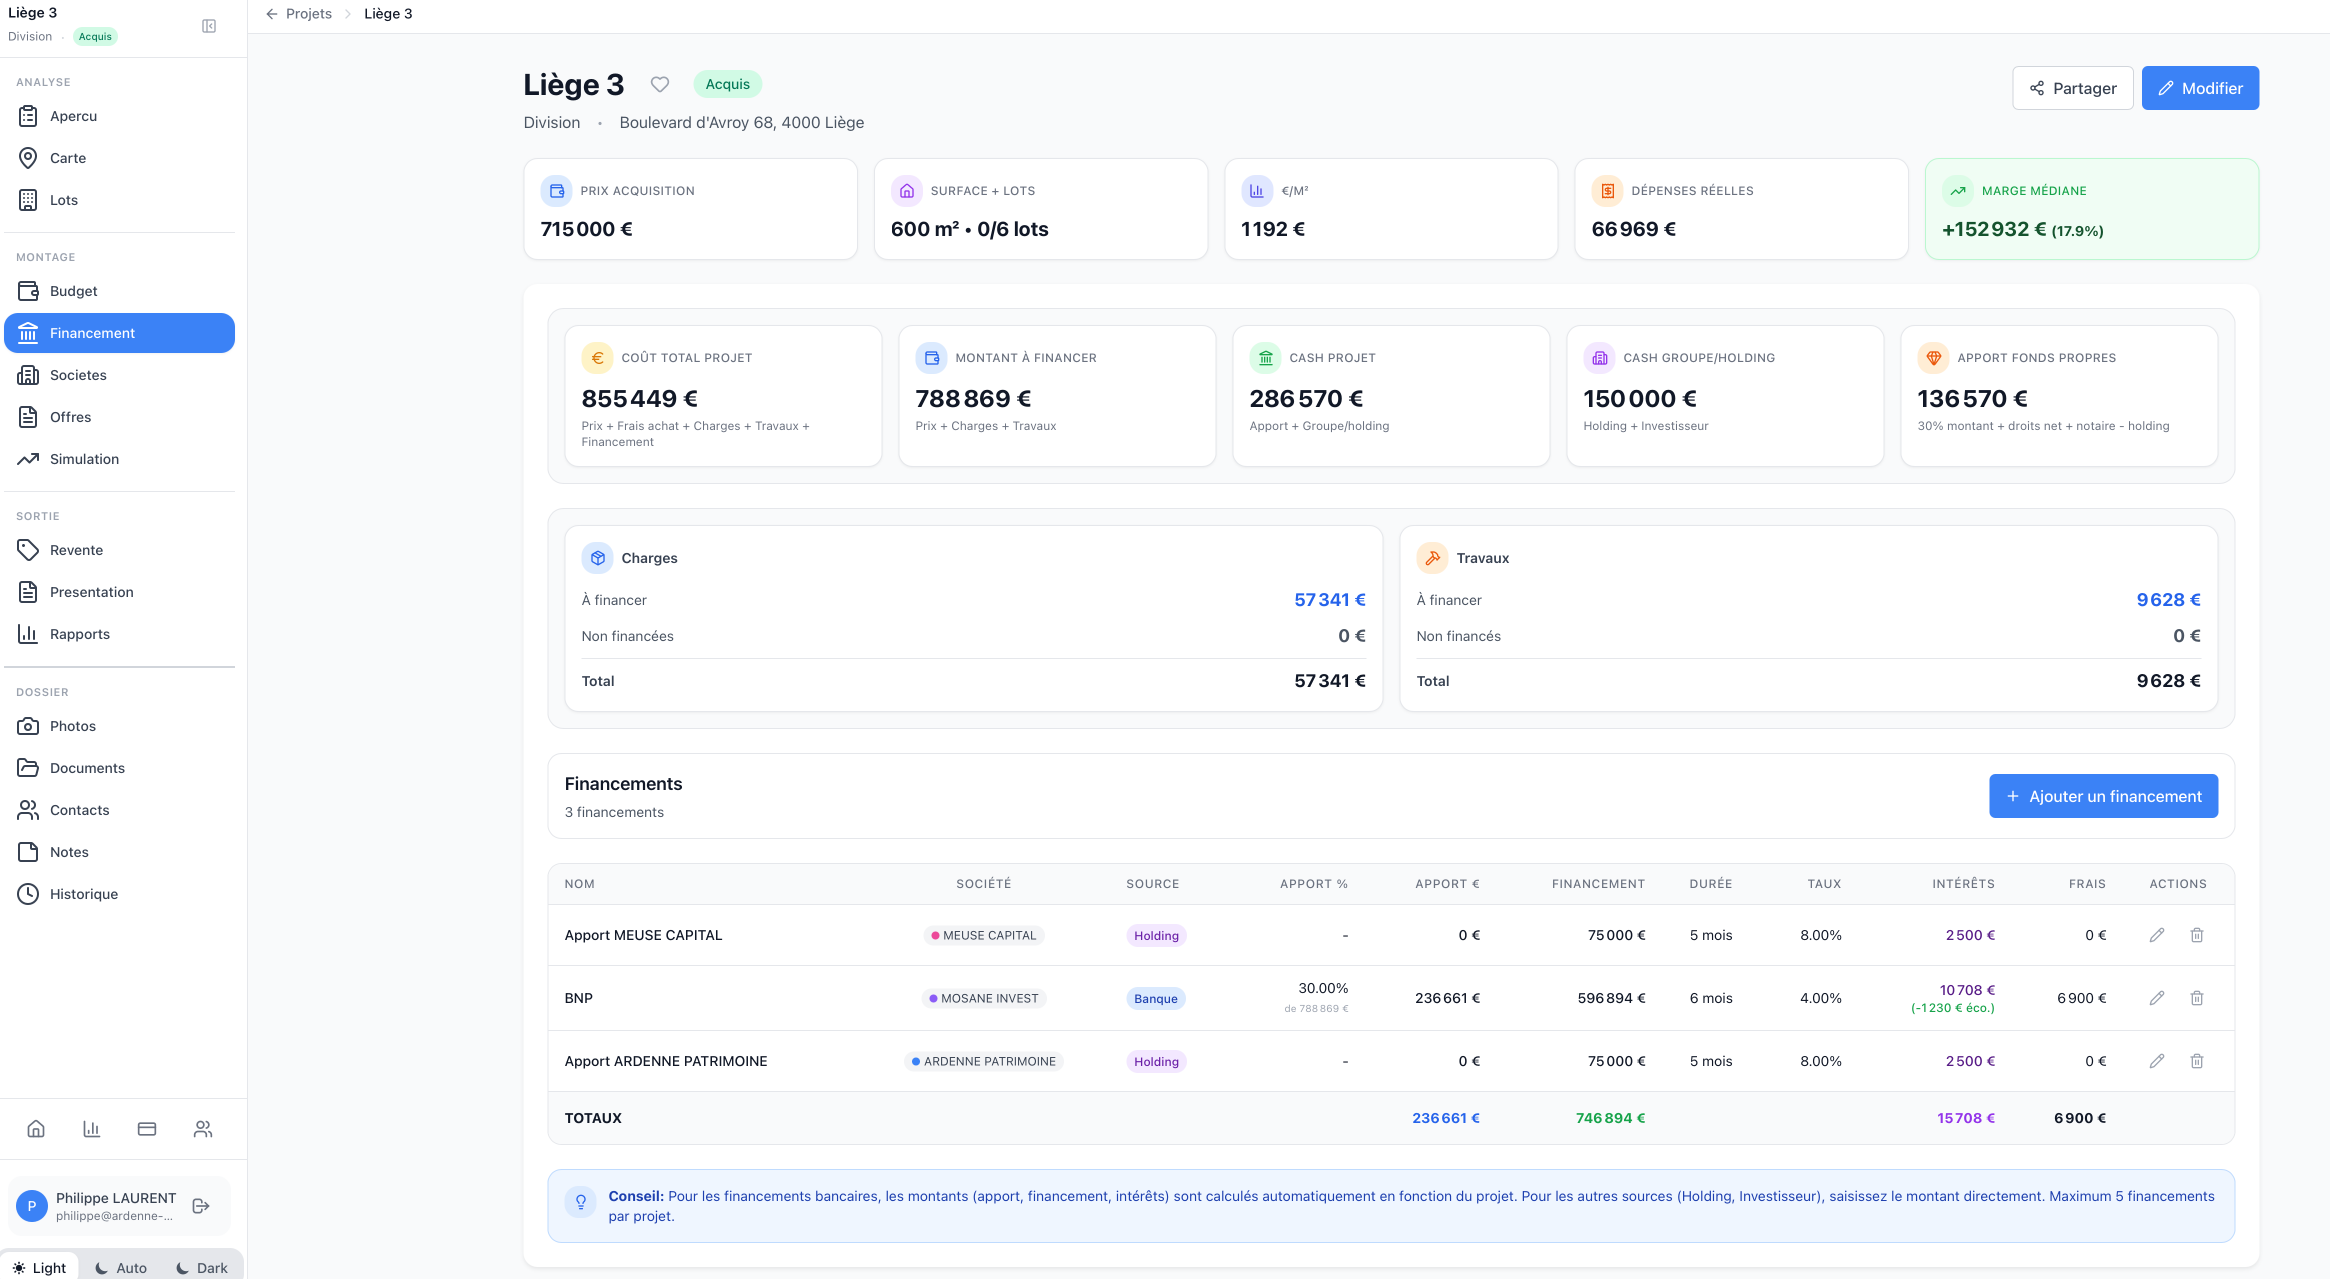
Task: Toggle the favorite heart next to Liège 3
Action: pos(660,84)
